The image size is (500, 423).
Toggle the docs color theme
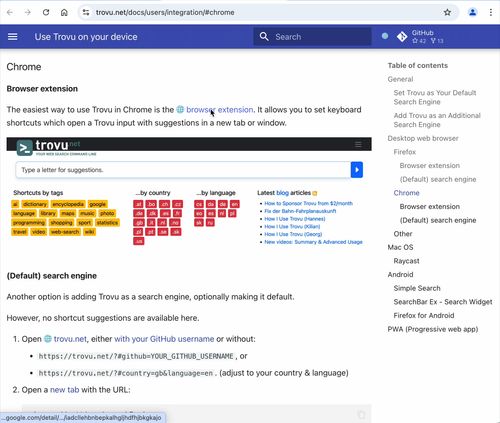click(385, 36)
